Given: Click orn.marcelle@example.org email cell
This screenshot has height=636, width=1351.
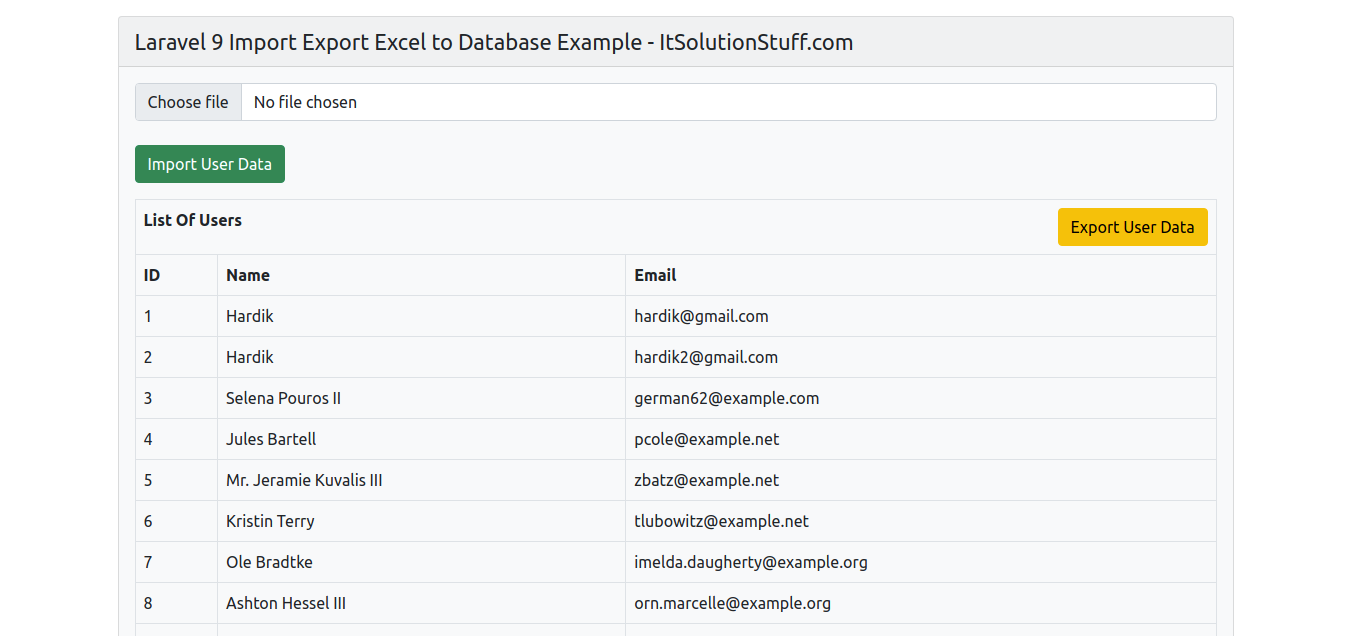Looking at the screenshot, I should 732,603.
